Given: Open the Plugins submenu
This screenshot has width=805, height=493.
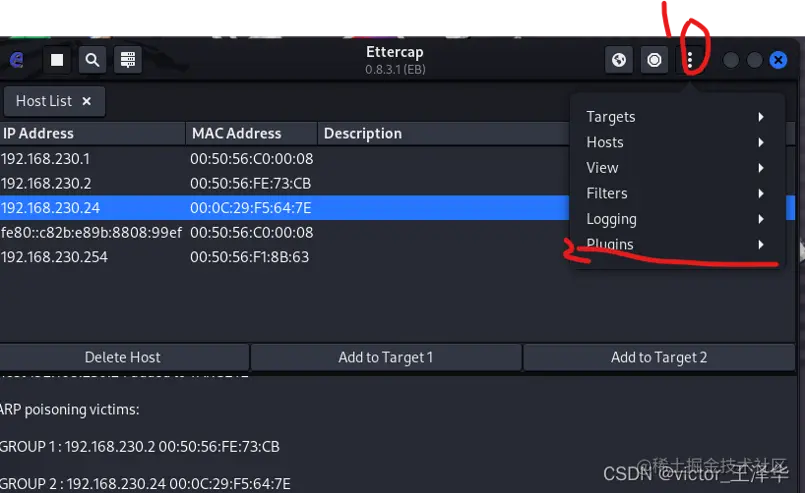Looking at the screenshot, I should 610,244.
